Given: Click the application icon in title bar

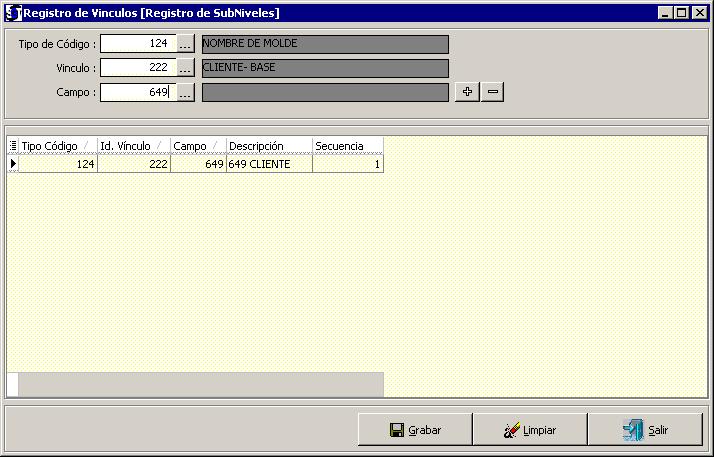Looking at the screenshot, I should pos(13,13).
